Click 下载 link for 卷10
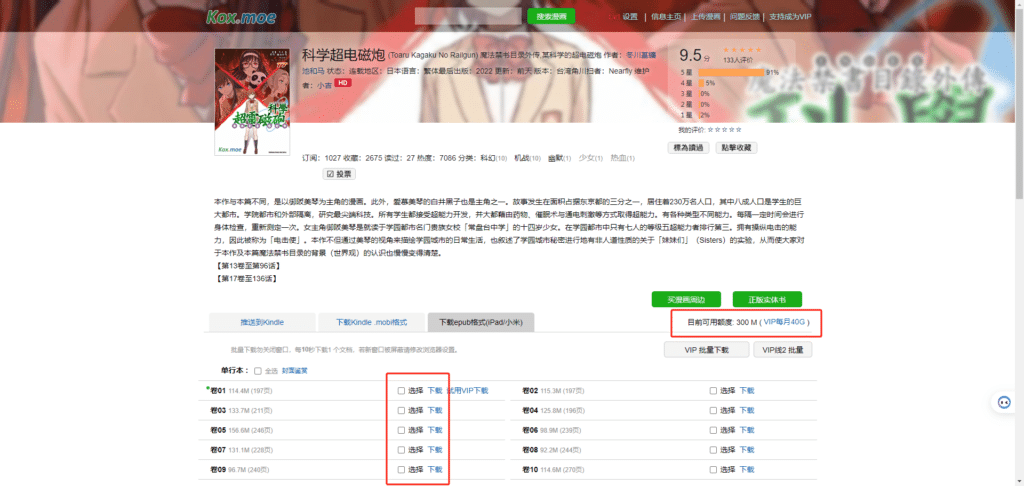The image size is (1024, 486). (746, 469)
